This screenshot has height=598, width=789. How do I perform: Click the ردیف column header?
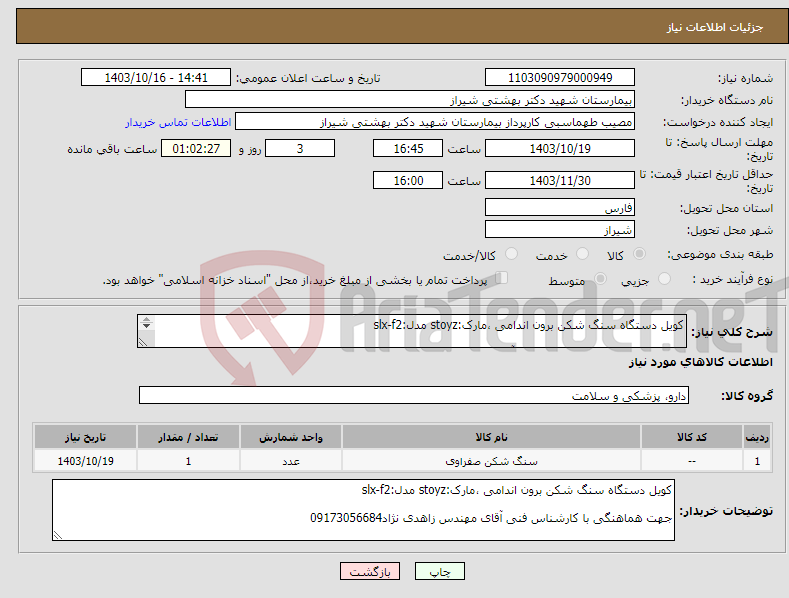(757, 437)
